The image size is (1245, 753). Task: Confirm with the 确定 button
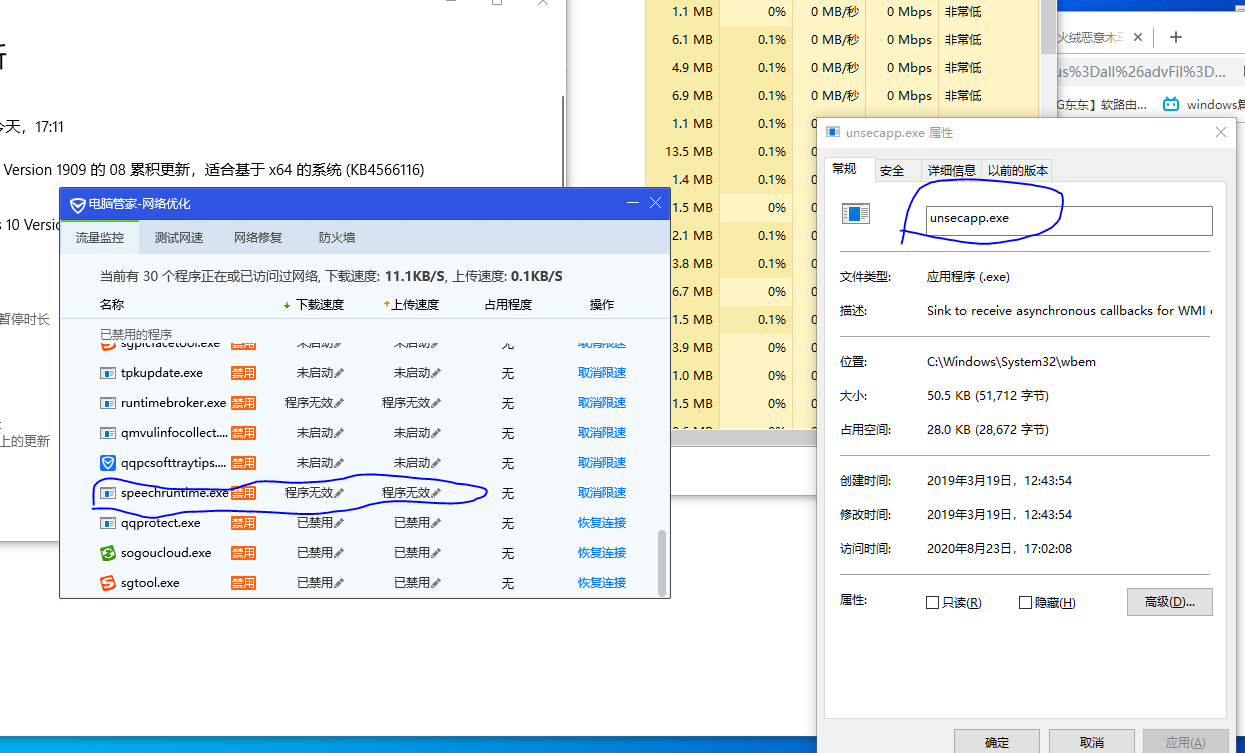point(997,742)
